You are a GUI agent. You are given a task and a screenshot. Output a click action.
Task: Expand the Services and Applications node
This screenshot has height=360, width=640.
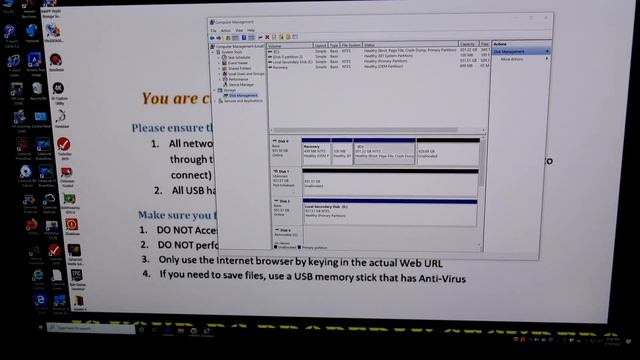point(216,101)
